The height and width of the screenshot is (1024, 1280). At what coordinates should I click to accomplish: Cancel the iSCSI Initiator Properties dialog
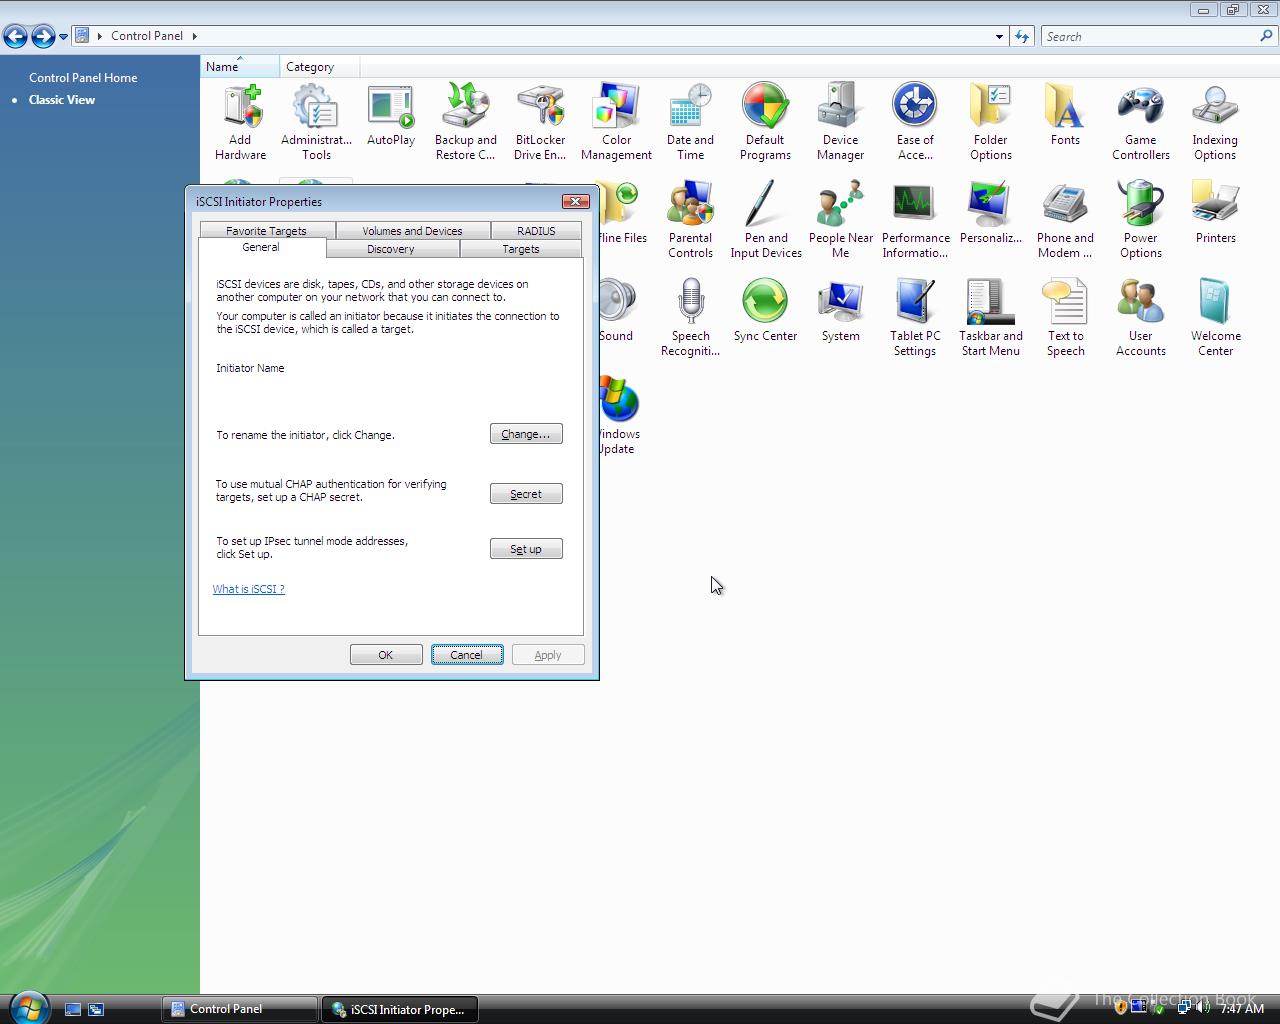(467, 655)
